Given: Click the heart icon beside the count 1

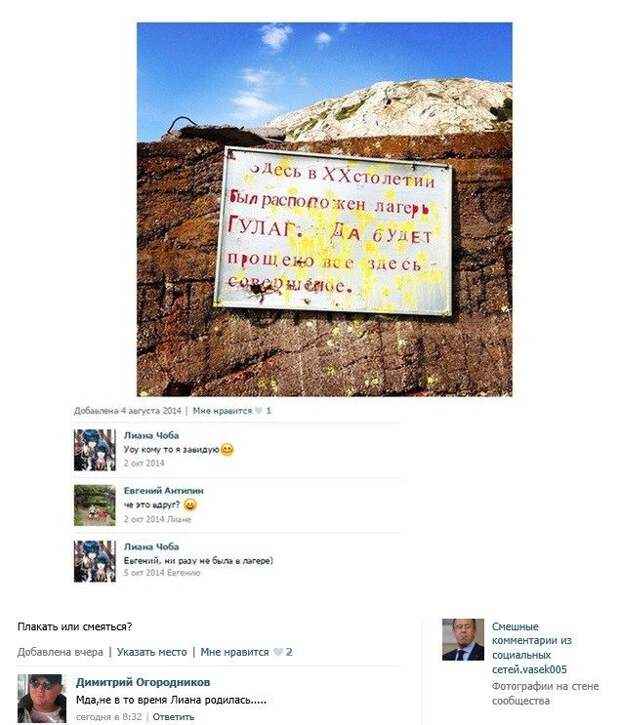Looking at the screenshot, I should pyautogui.click(x=259, y=411).
